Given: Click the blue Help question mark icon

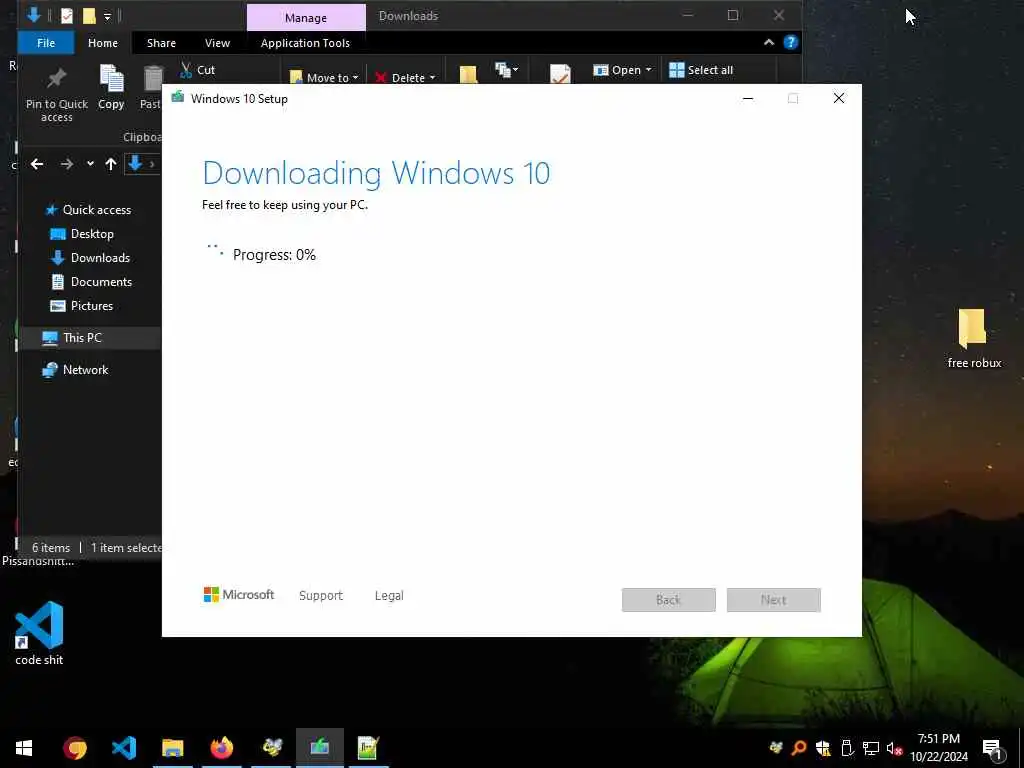Looking at the screenshot, I should click(790, 42).
